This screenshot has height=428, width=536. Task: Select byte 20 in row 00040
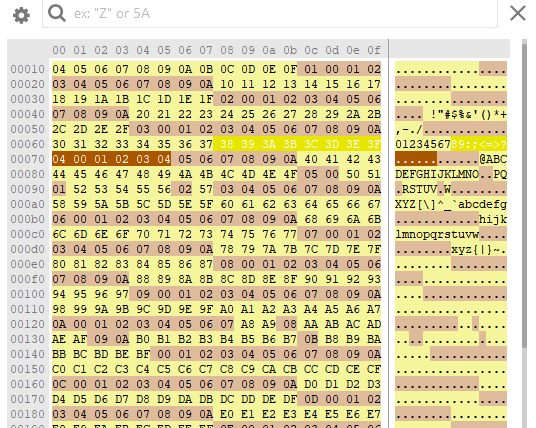[143, 114]
